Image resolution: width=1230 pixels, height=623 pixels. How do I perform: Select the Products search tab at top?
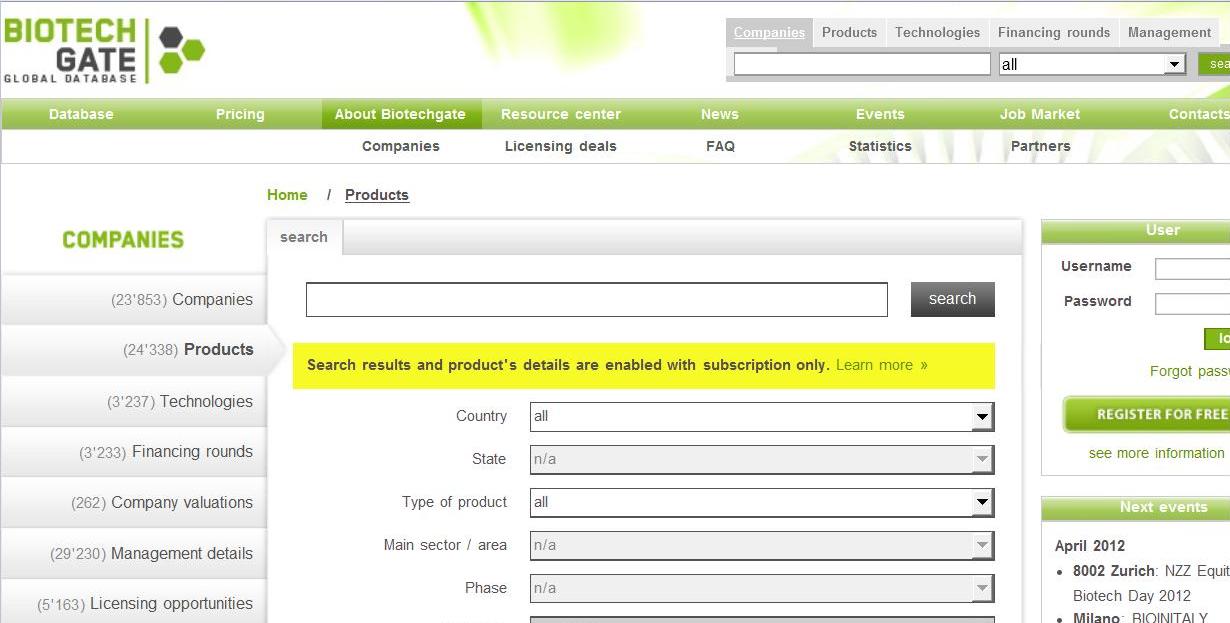tap(849, 32)
